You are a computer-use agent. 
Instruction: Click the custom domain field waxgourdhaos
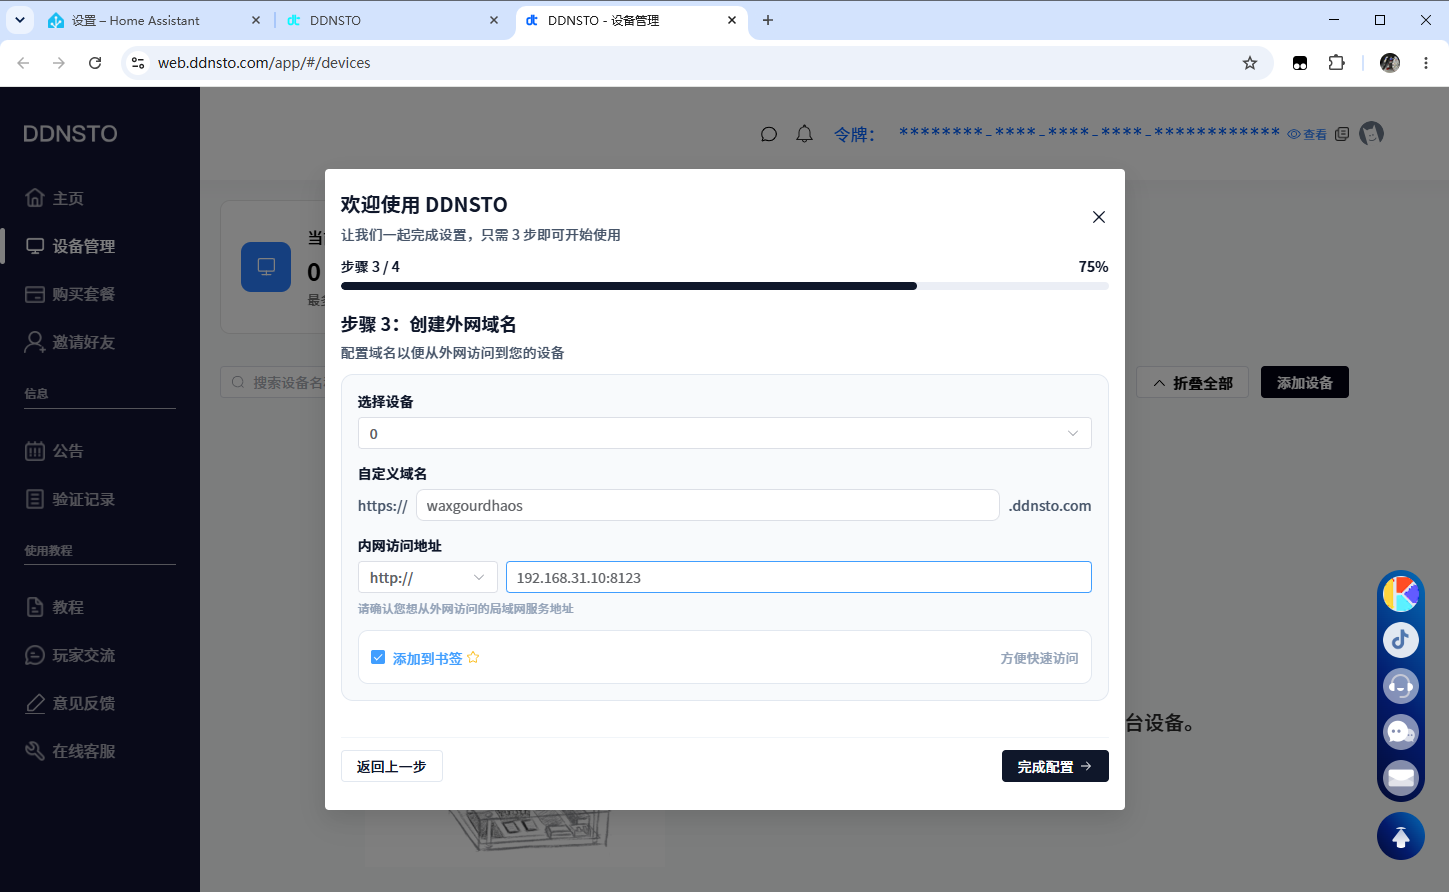pos(707,505)
